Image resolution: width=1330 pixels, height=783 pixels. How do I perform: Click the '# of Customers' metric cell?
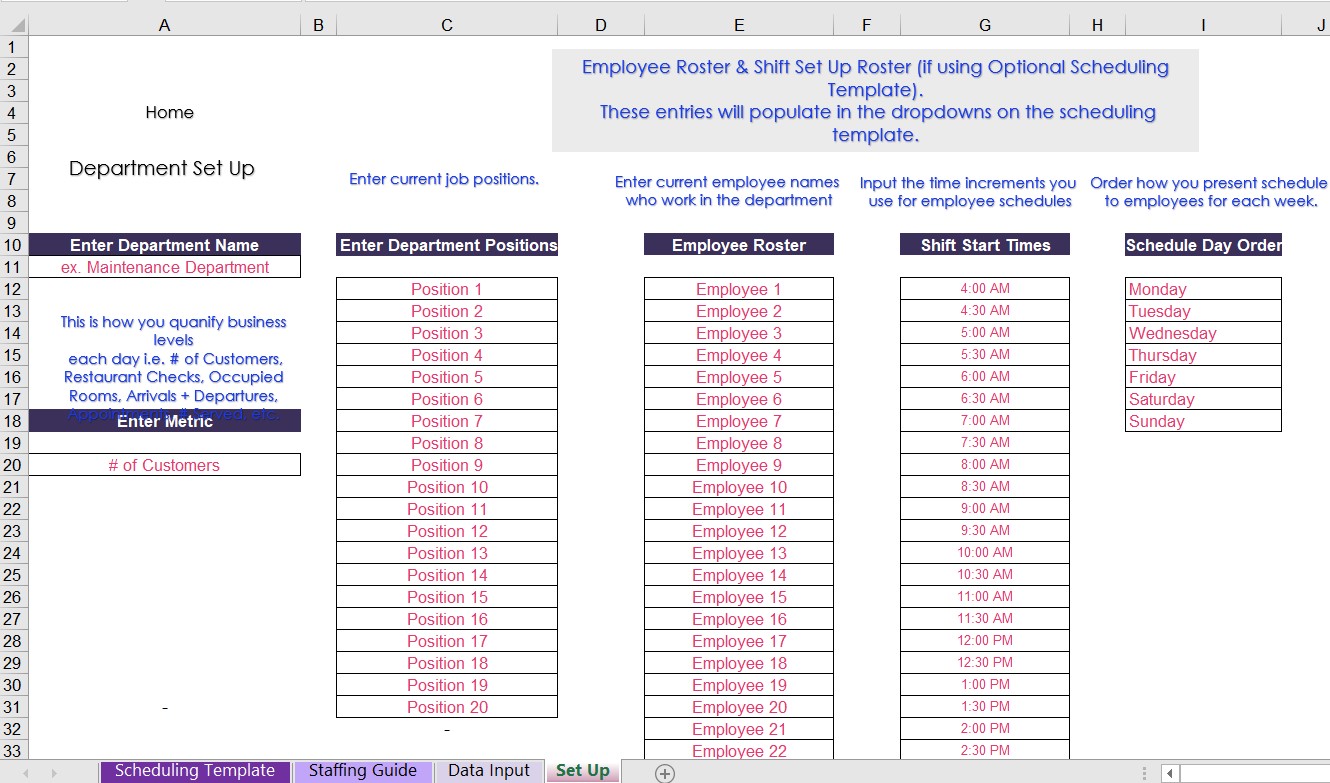165,465
